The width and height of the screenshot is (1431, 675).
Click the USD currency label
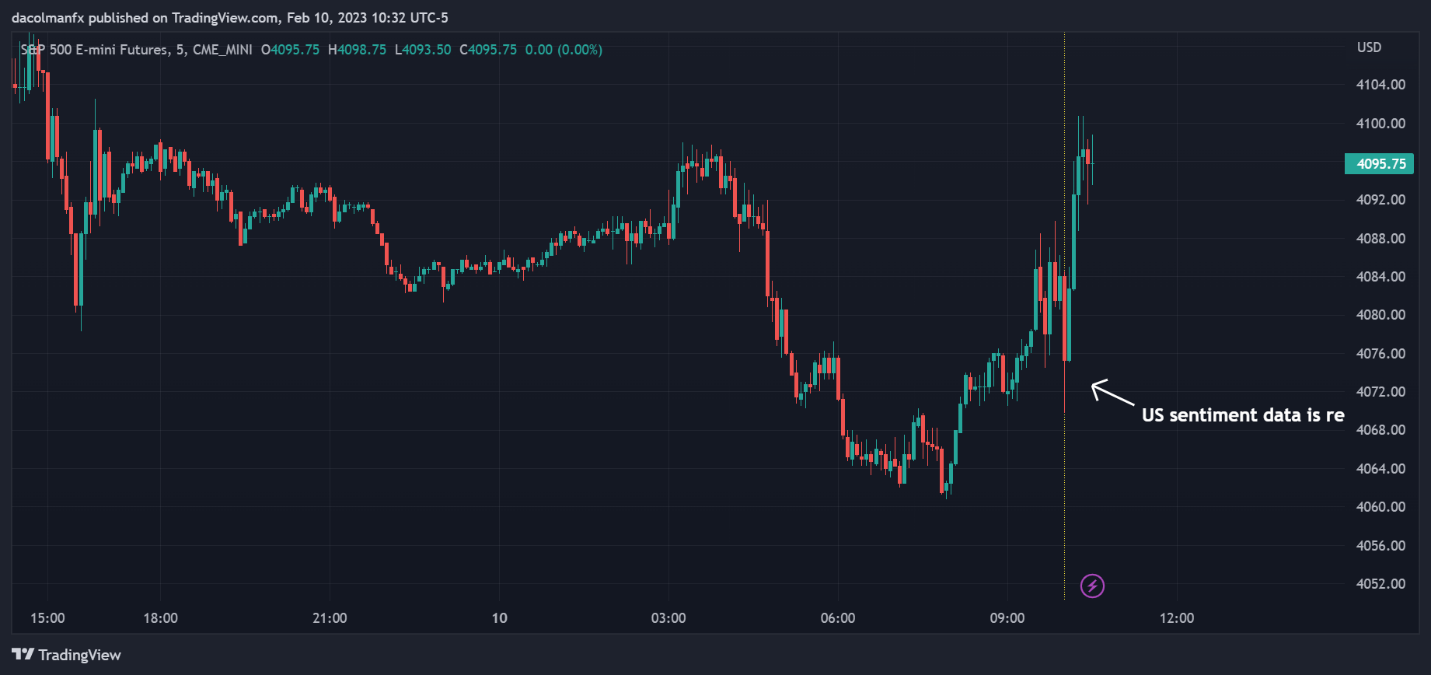1369,47
